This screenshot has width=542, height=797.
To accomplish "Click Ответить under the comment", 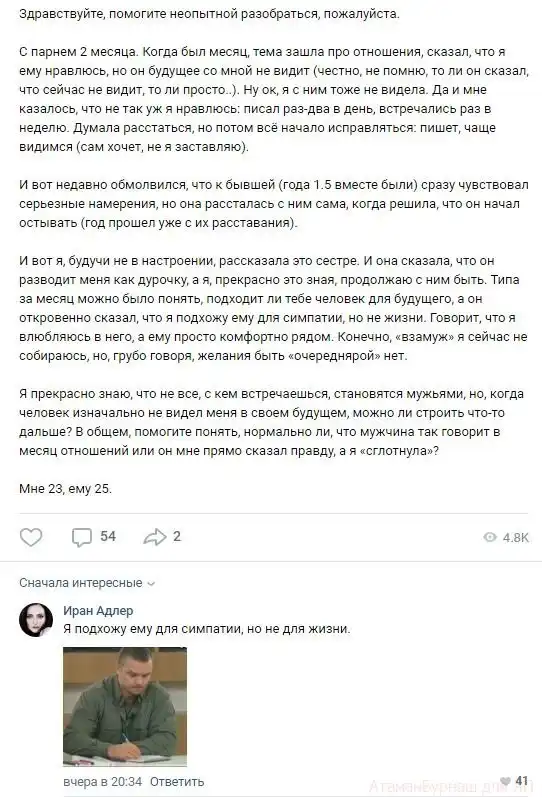I will coord(177,781).
